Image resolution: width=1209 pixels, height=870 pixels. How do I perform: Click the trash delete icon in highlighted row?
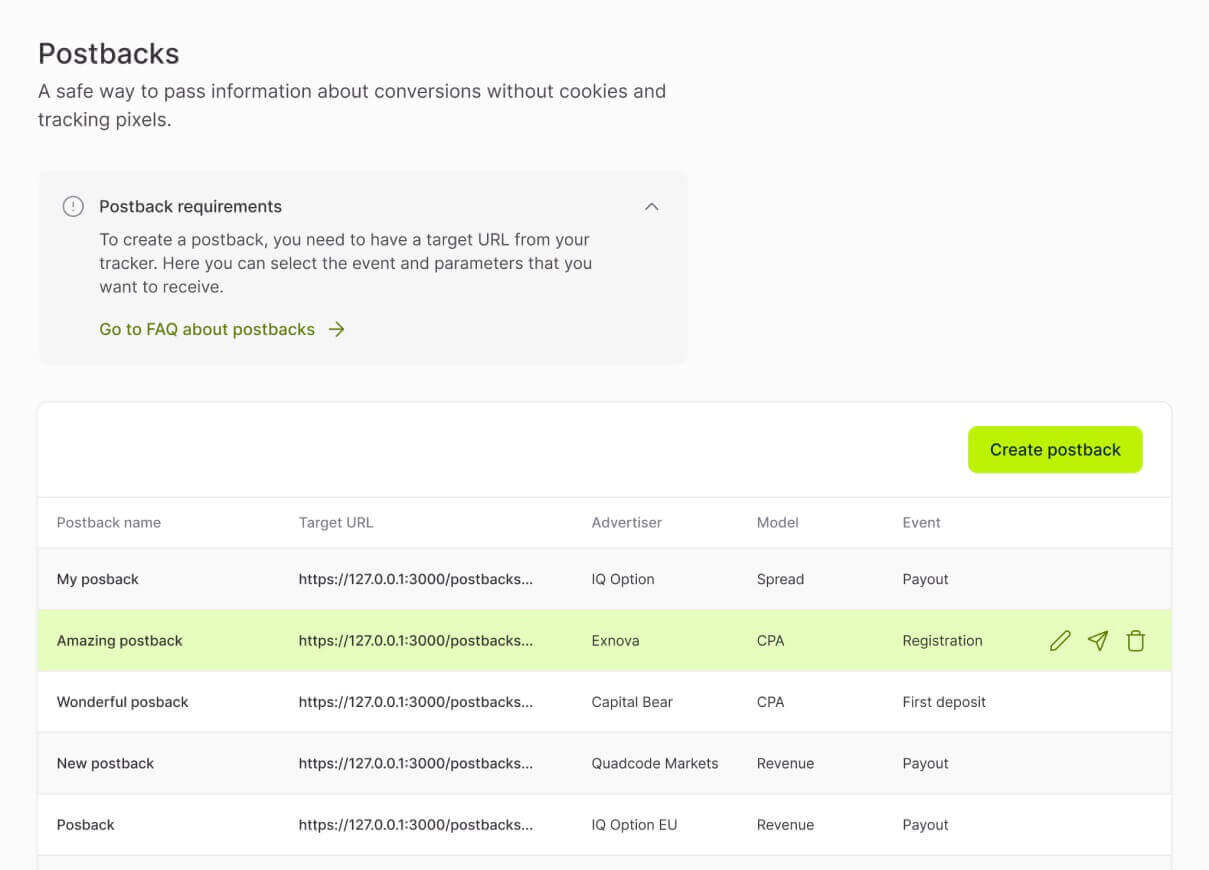pyautogui.click(x=1135, y=641)
